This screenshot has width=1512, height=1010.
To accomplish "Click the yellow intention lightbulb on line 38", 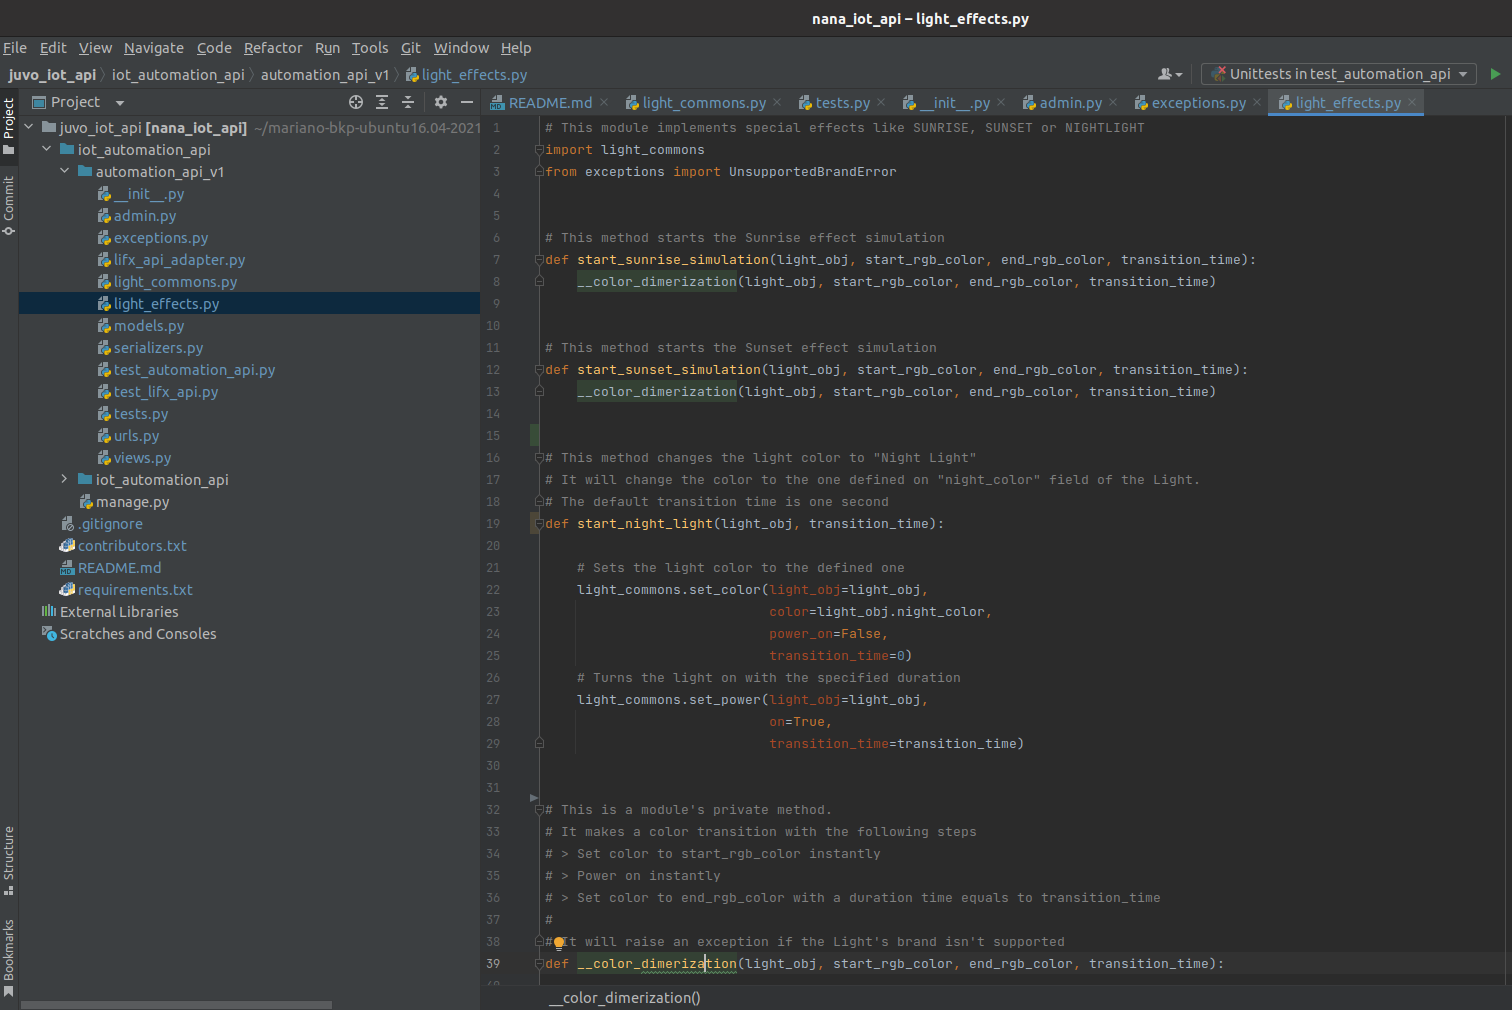I will tap(560, 942).
